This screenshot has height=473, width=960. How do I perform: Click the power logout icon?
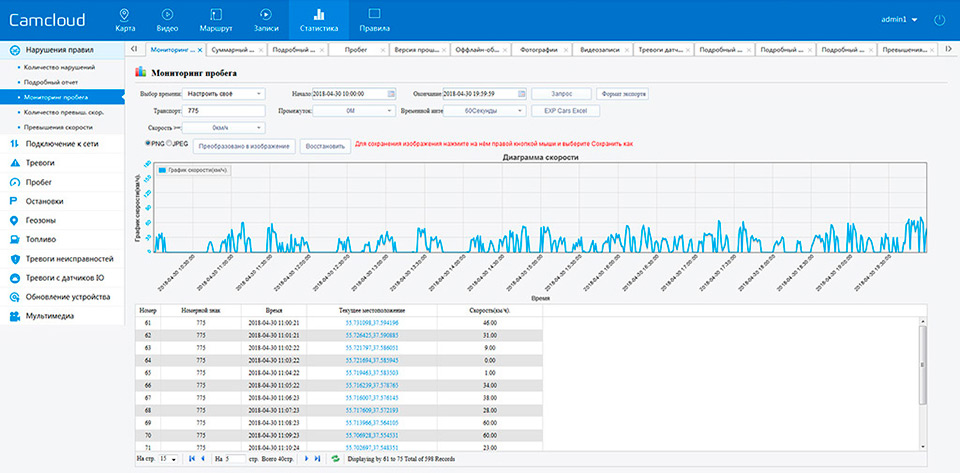click(938, 19)
